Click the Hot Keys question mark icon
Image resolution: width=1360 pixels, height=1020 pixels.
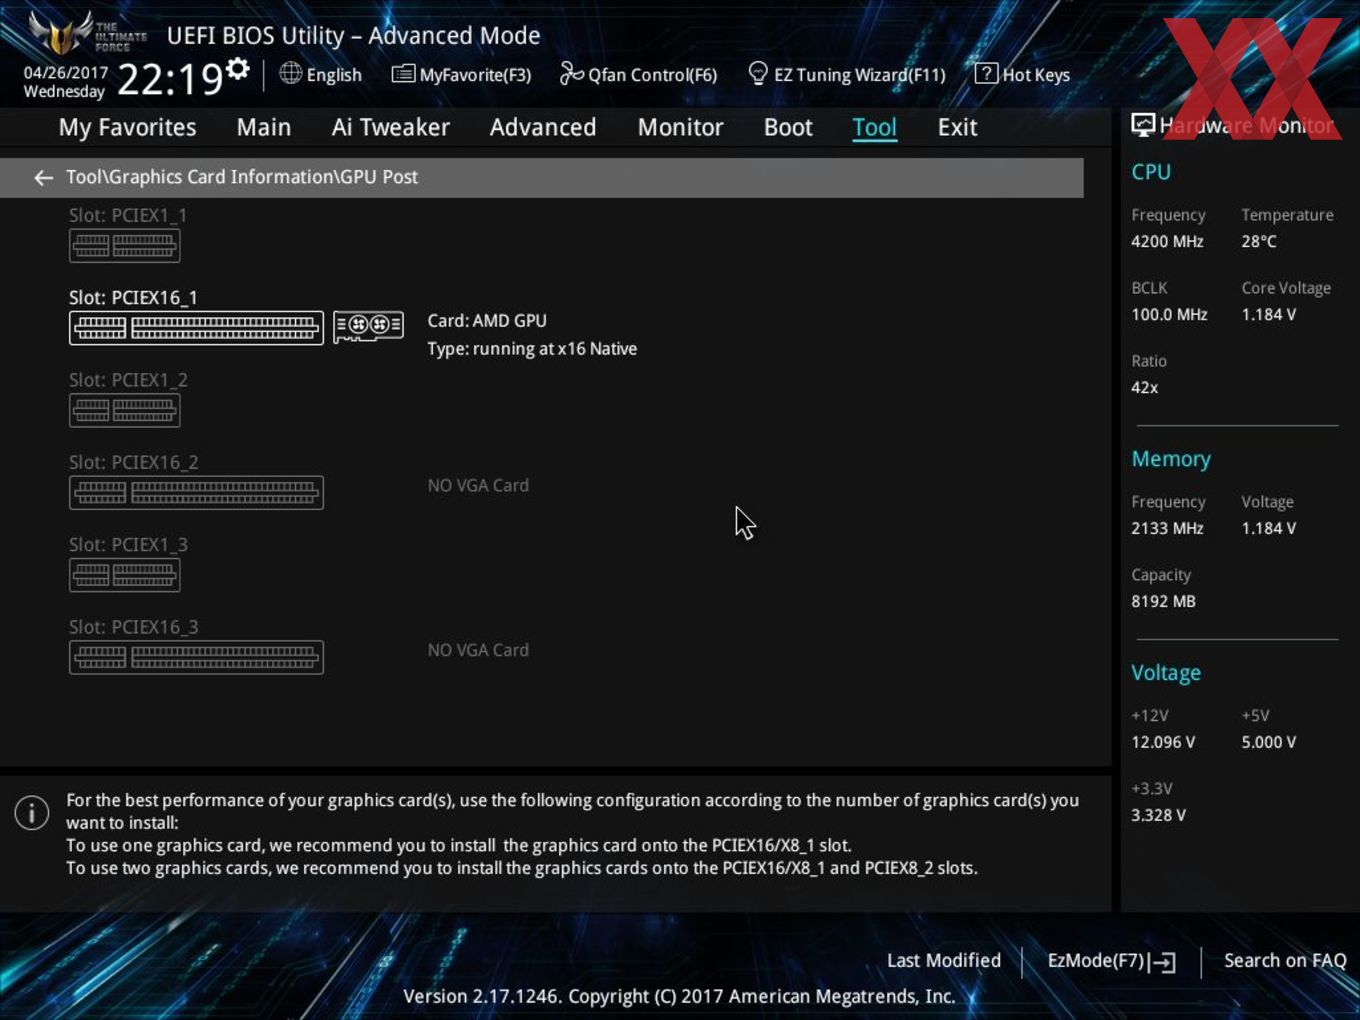[x=986, y=74]
